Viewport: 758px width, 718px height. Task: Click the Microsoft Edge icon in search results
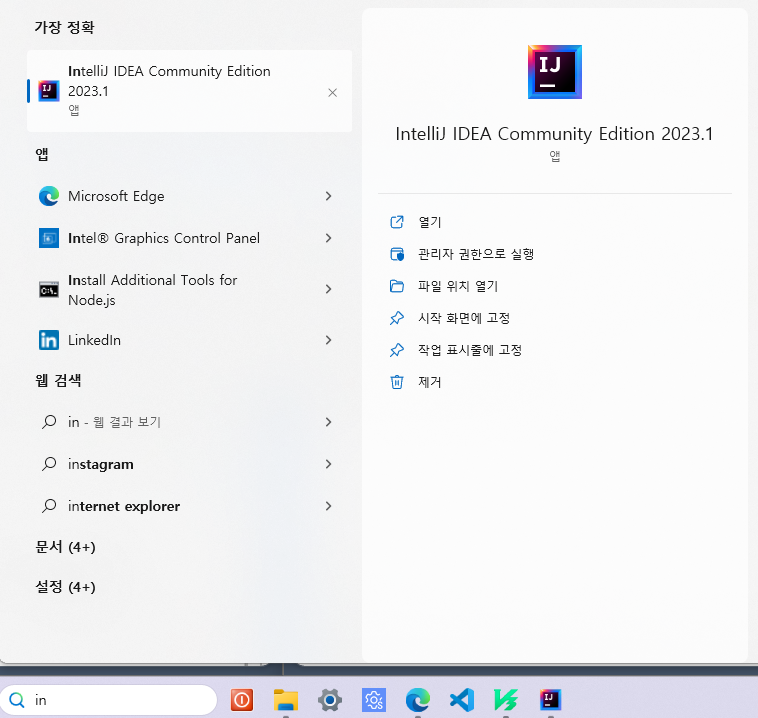pos(49,196)
